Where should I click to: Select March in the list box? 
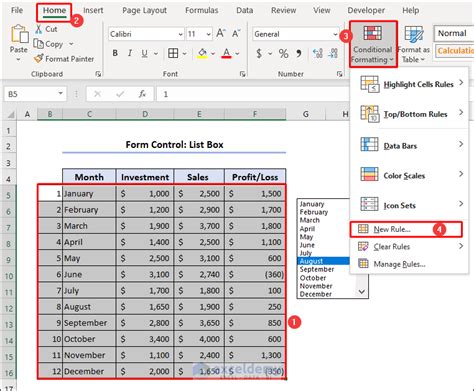pyautogui.click(x=310, y=220)
